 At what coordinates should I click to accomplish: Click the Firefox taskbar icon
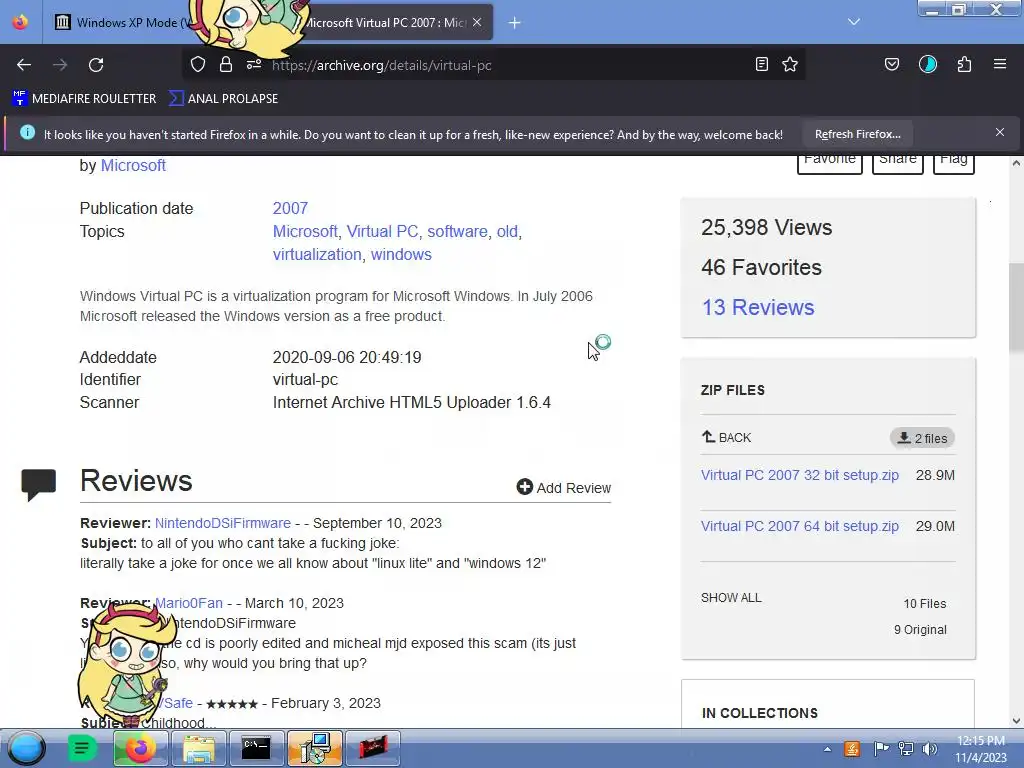point(140,748)
